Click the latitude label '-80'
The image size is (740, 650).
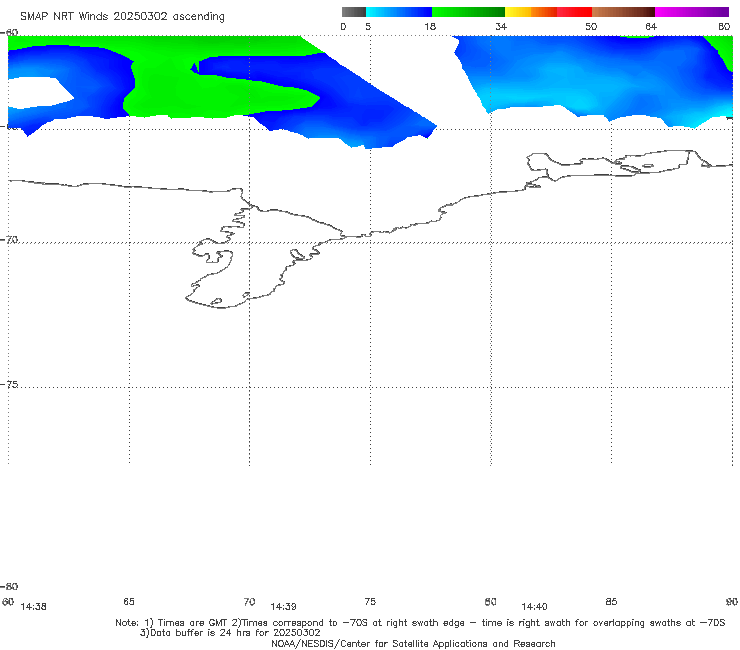tap(9, 586)
